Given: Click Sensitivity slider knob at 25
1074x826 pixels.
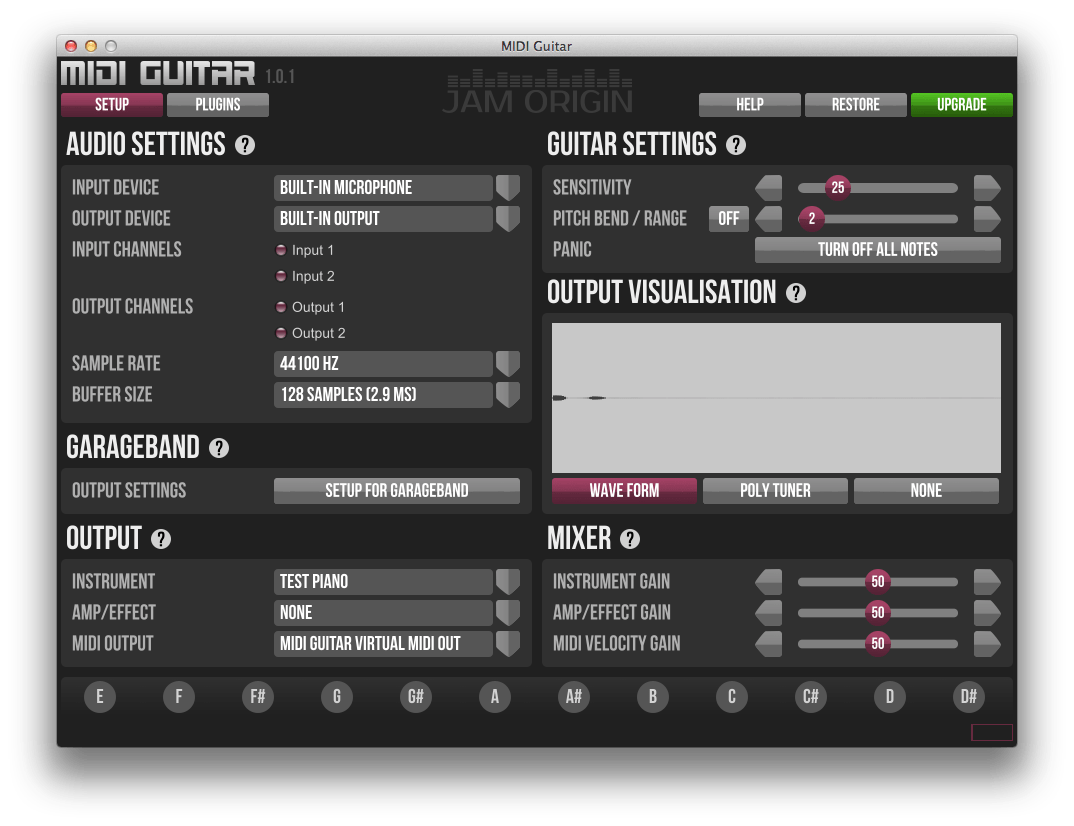Looking at the screenshot, I should click(x=838, y=188).
